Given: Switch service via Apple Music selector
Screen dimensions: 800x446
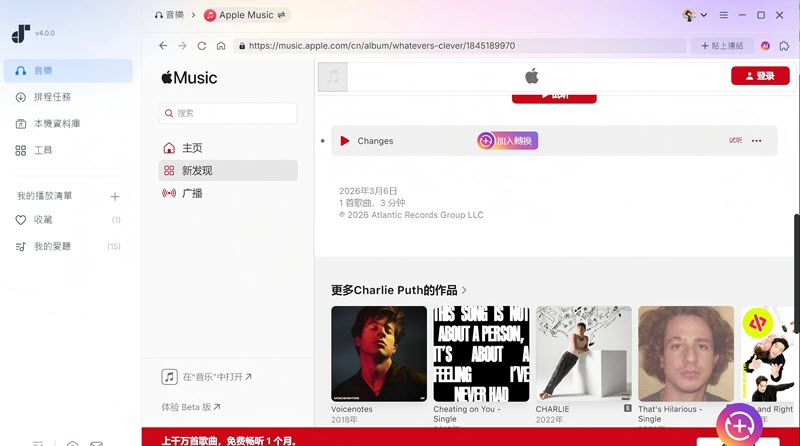Looking at the screenshot, I should pos(245,15).
